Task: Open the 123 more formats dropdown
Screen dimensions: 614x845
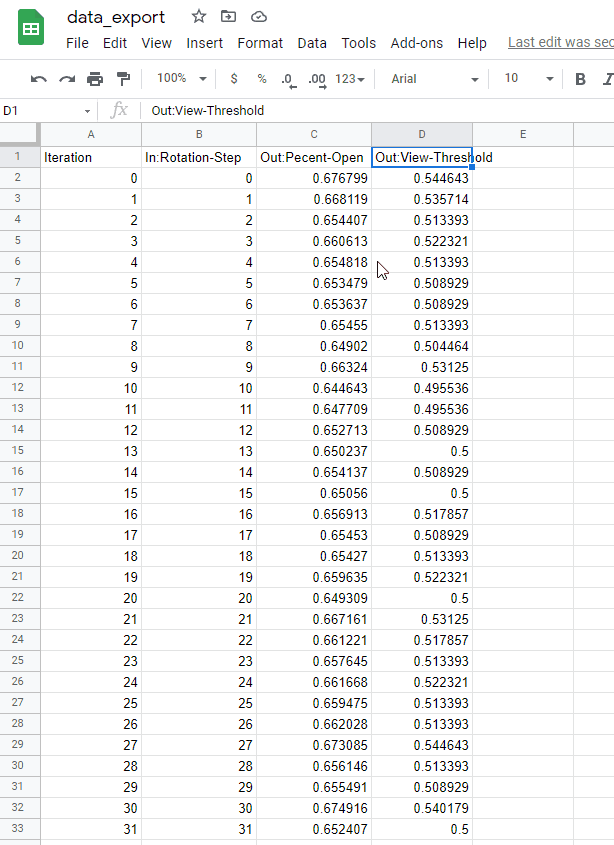Action: click(x=350, y=79)
